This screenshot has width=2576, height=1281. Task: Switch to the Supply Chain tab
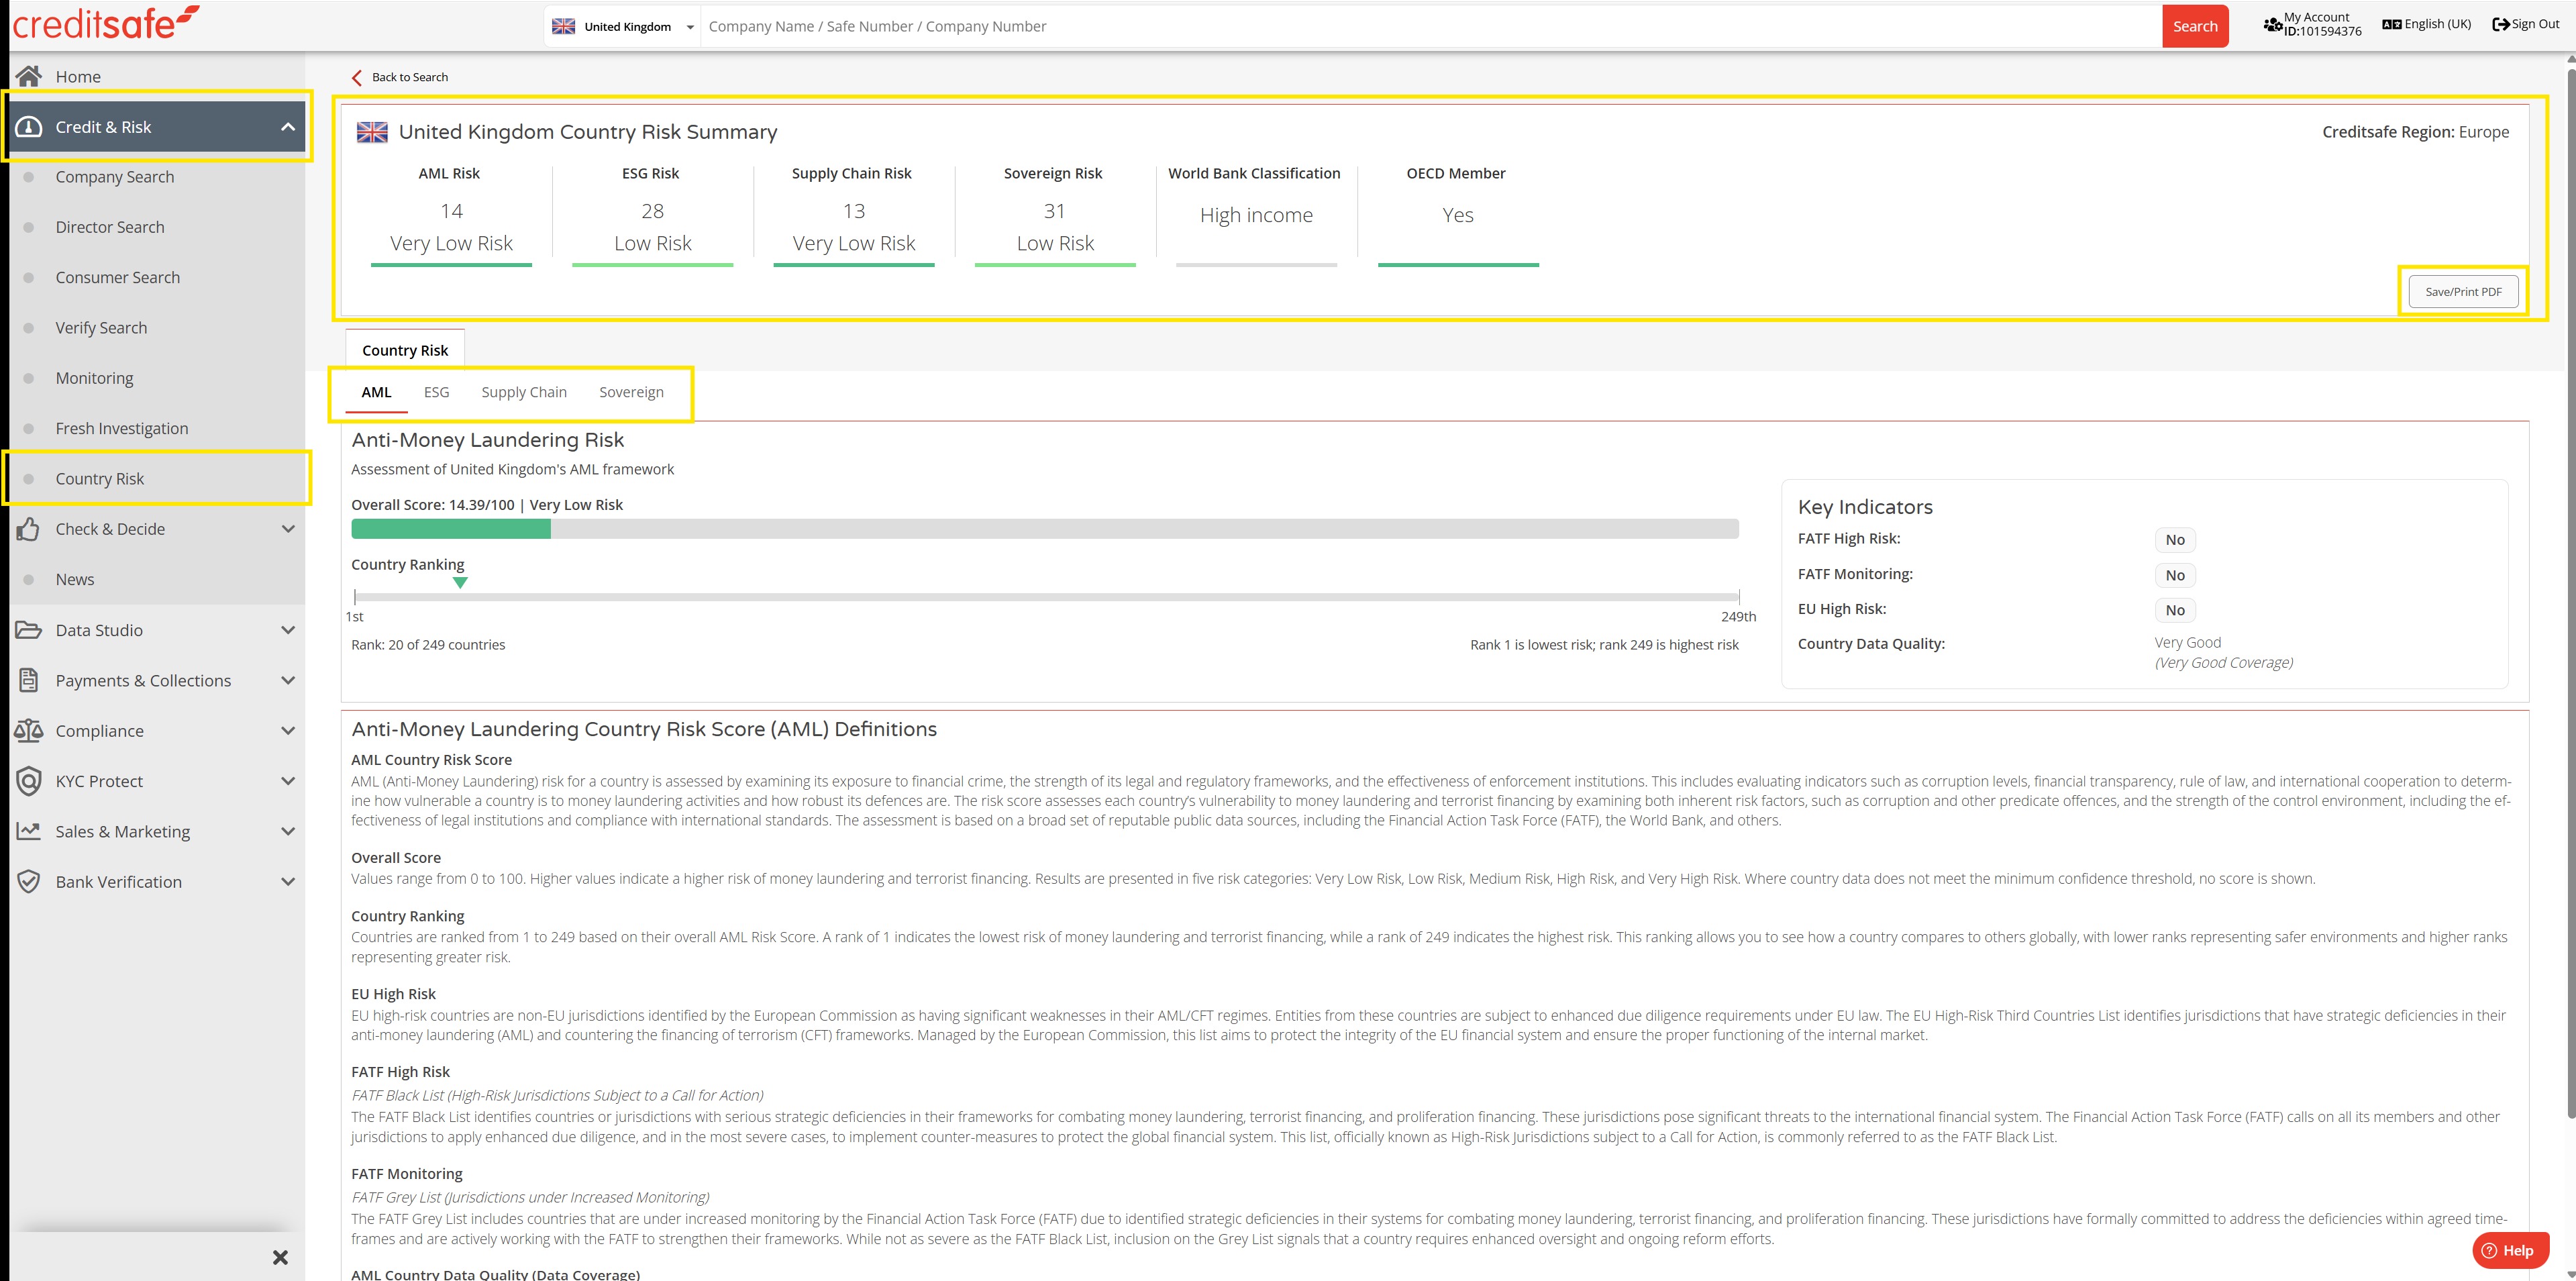tap(523, 392)
